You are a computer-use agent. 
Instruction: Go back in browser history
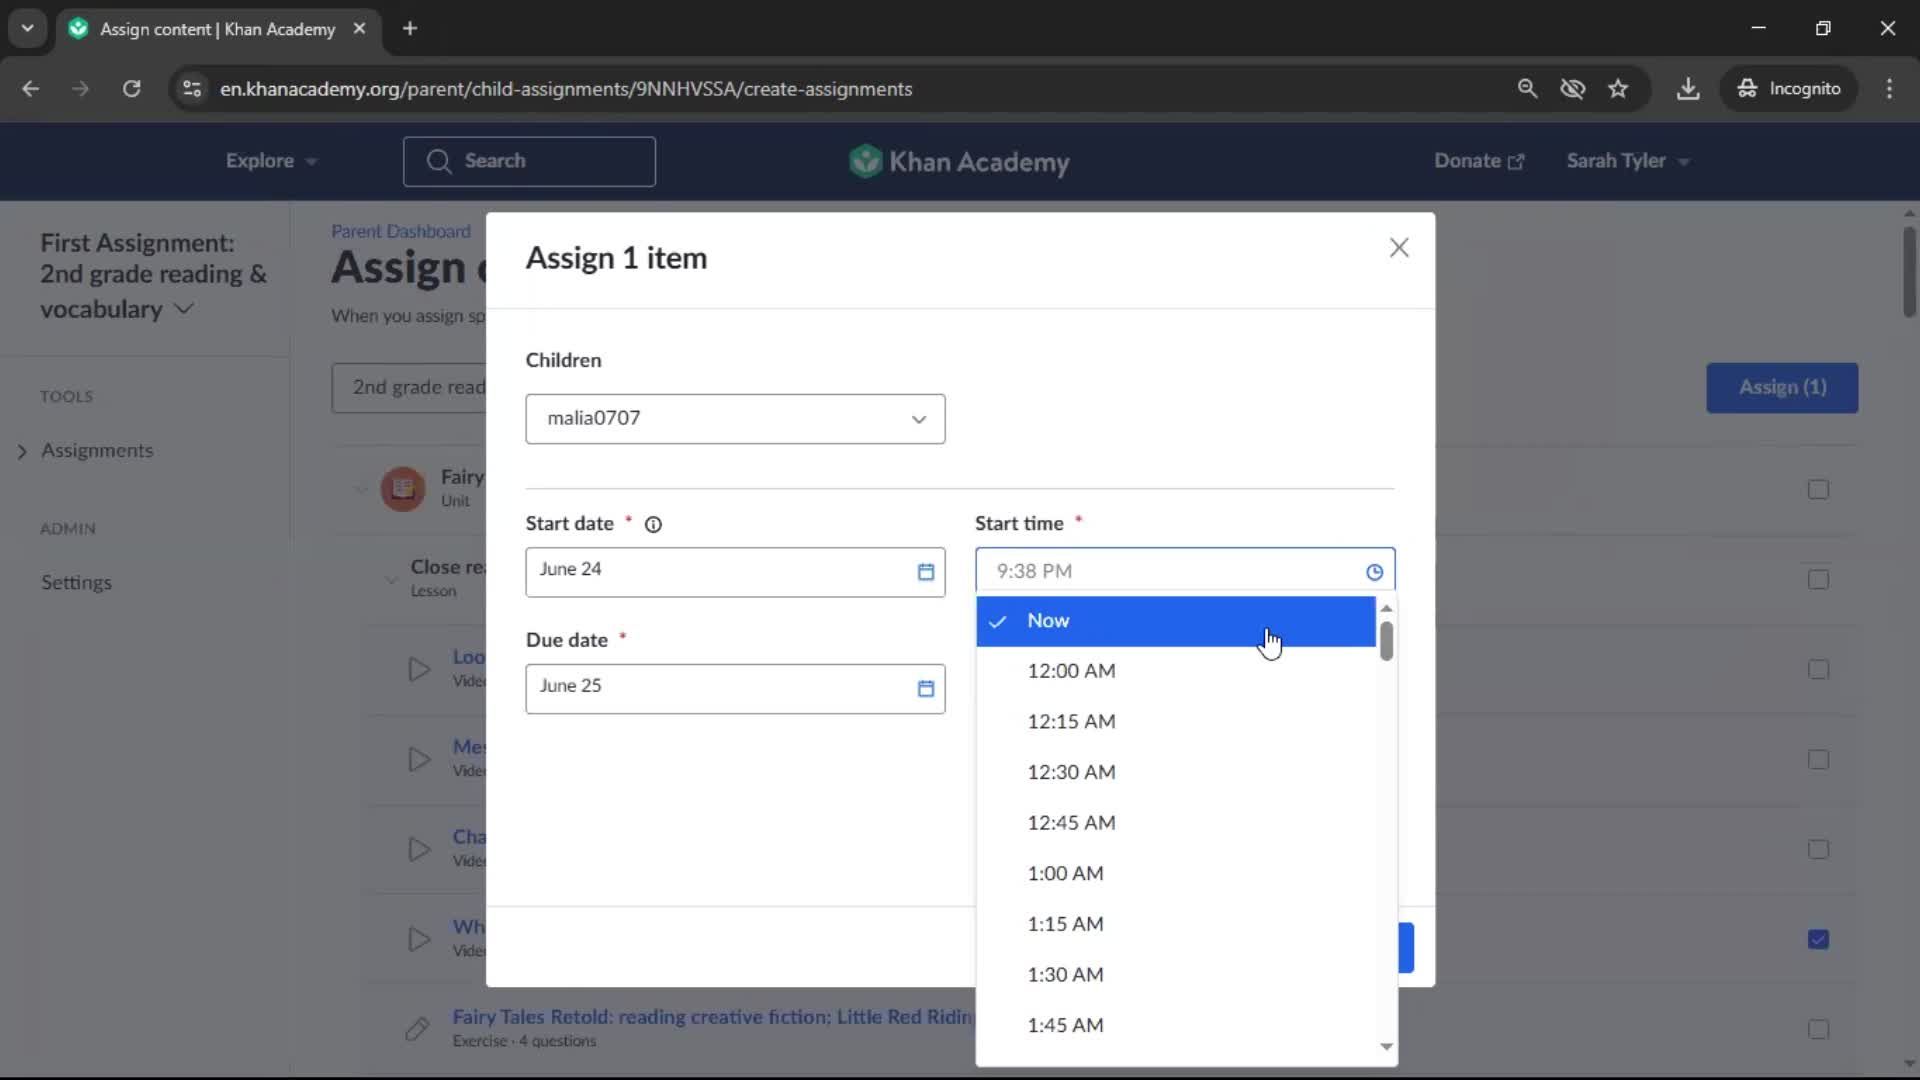tap(31, 89)
